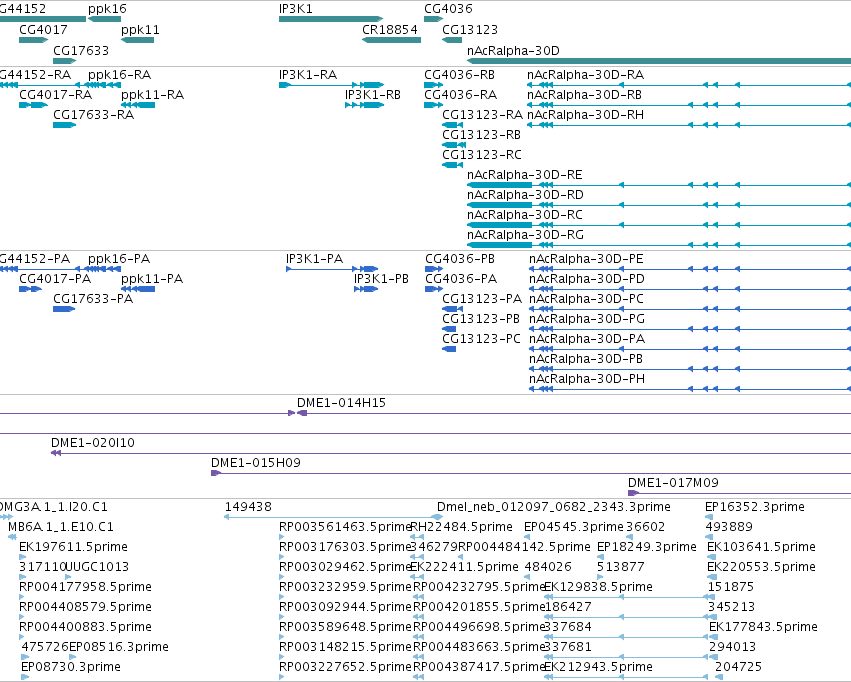Screen dimensions: 851x682
Task: Open the ppk16-PA protein label
Action: click(x=119, y=259)
